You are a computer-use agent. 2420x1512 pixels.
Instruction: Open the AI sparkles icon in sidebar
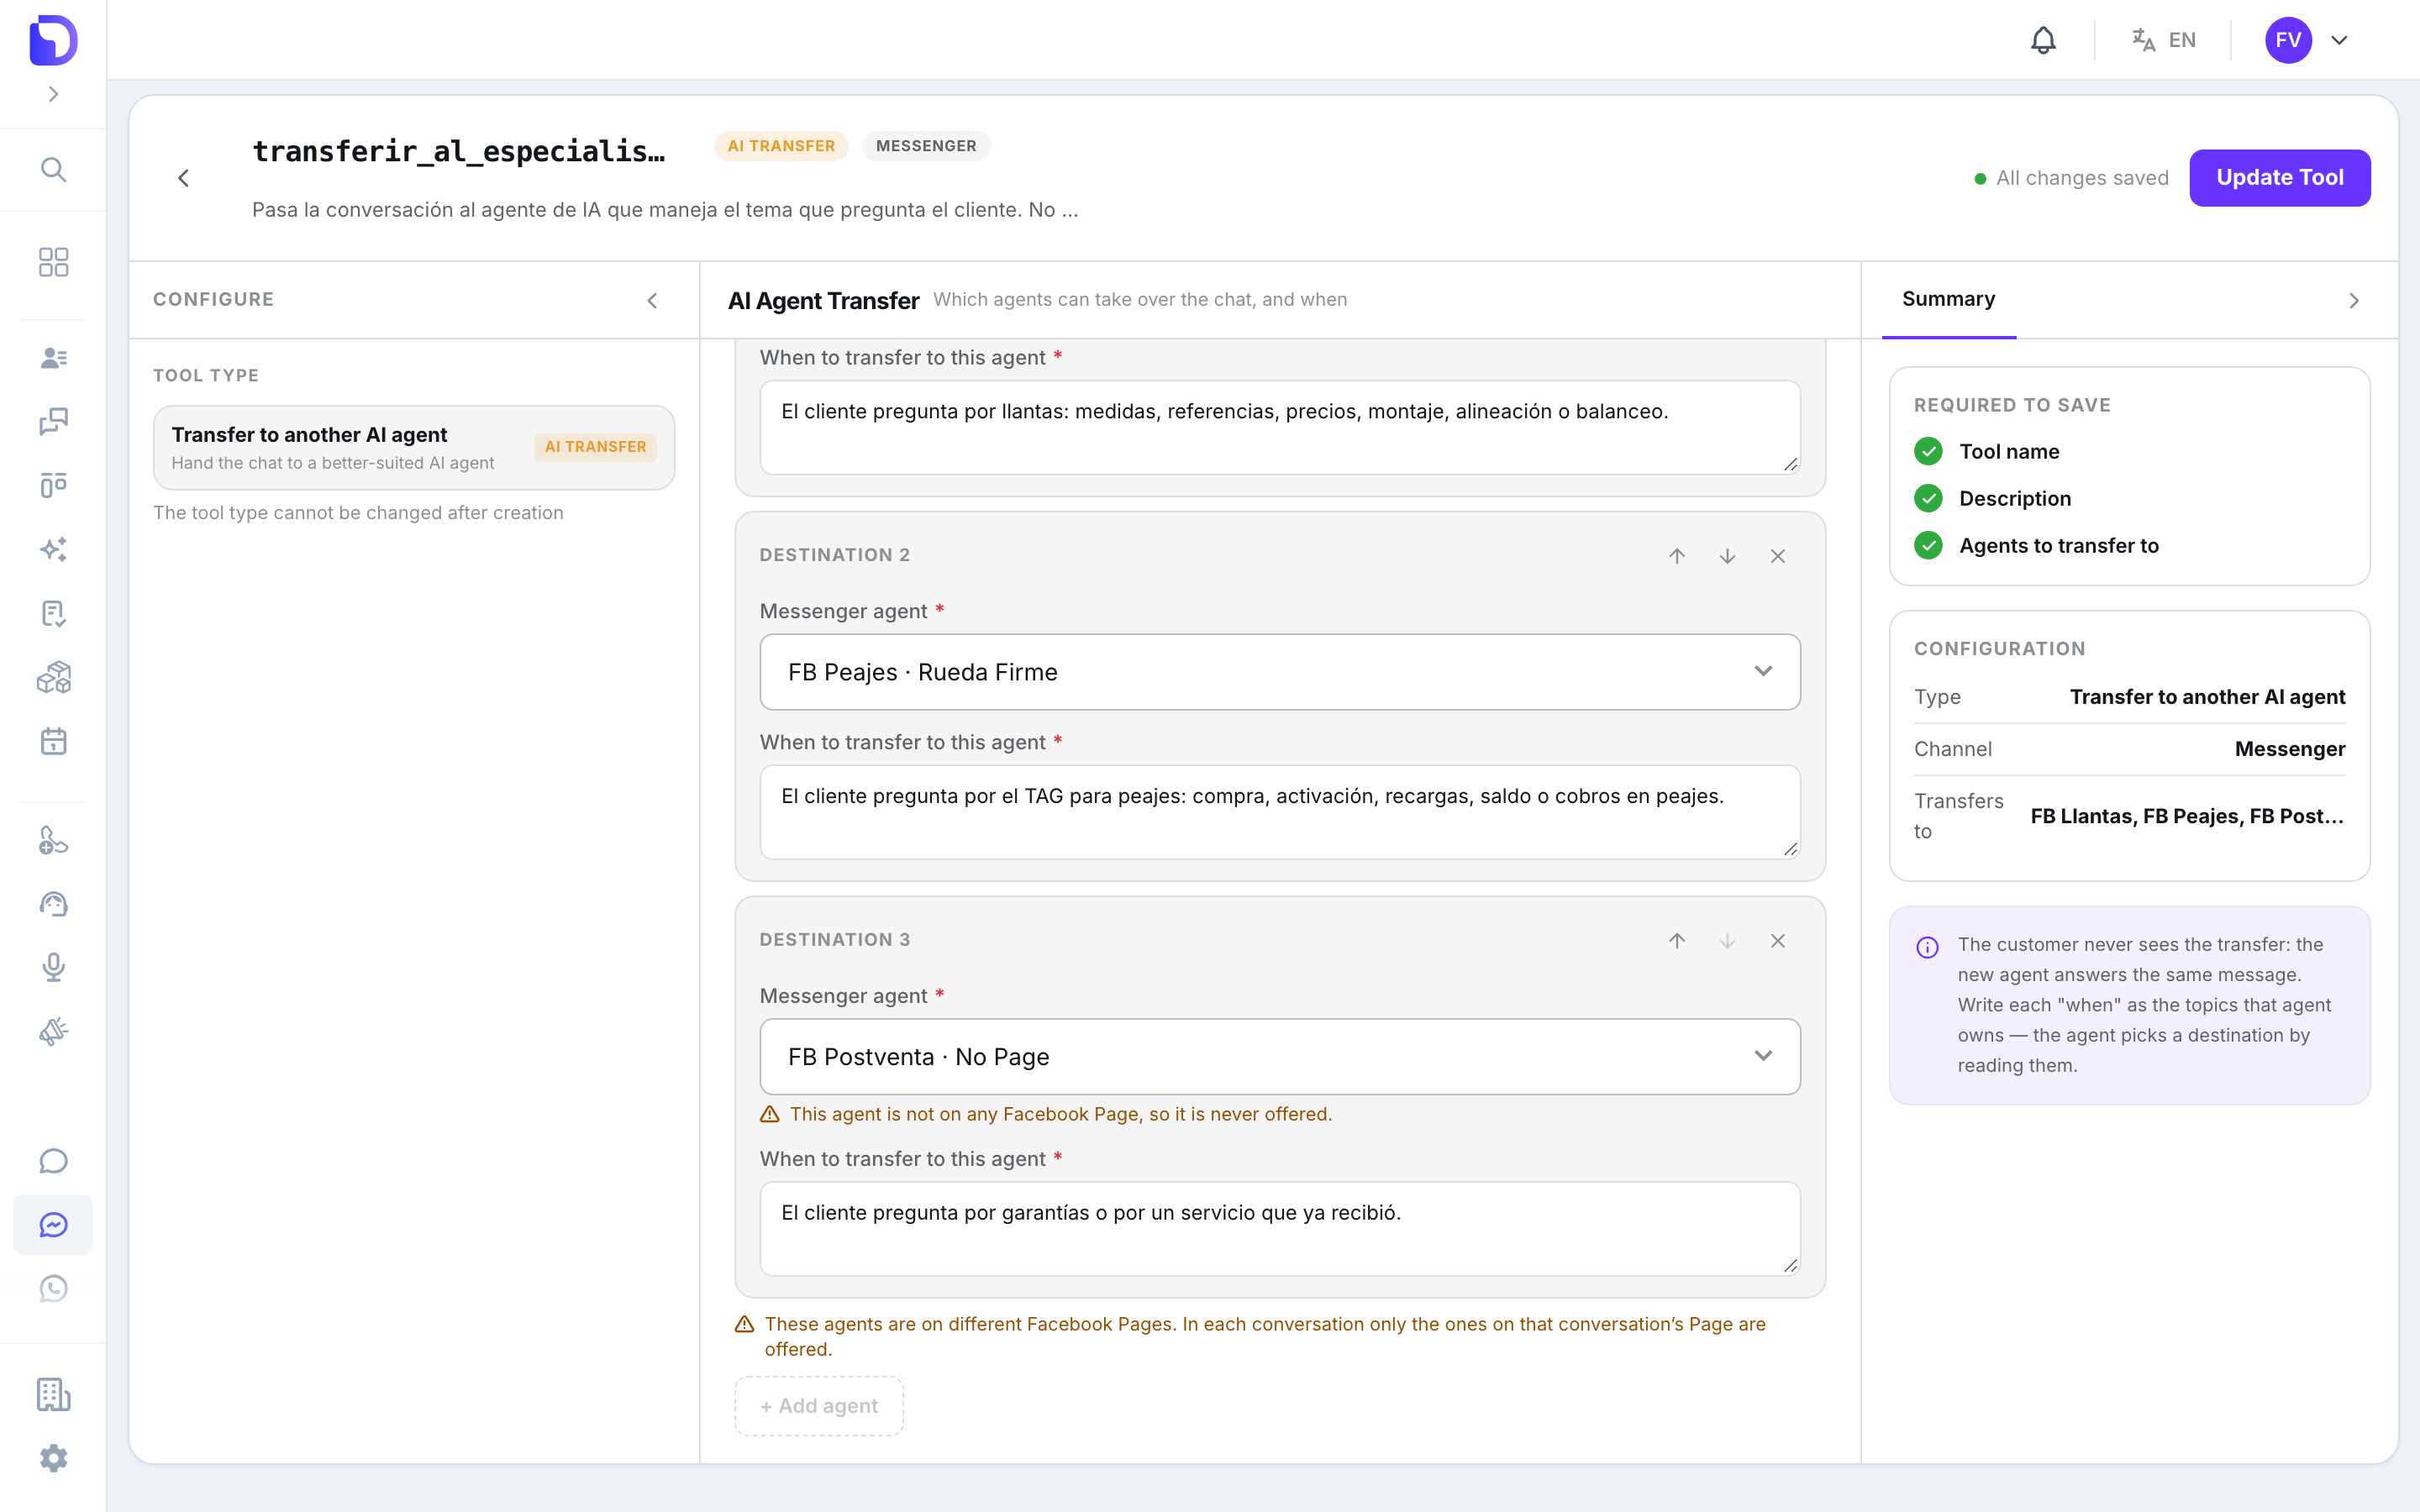point(53,549)
